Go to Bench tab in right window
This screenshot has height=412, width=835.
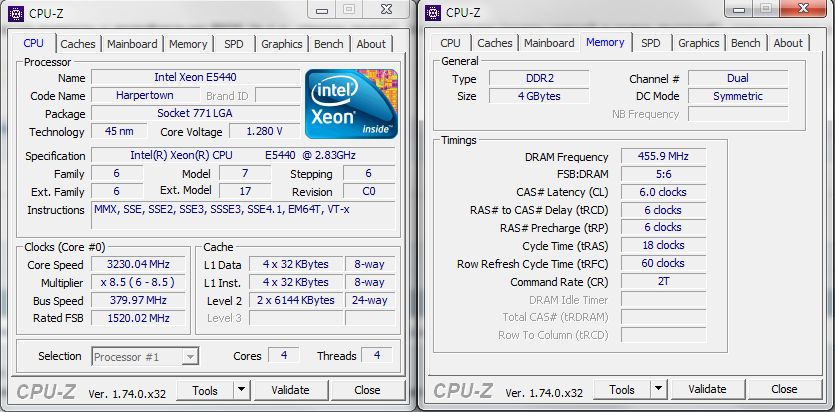(746, 43)
